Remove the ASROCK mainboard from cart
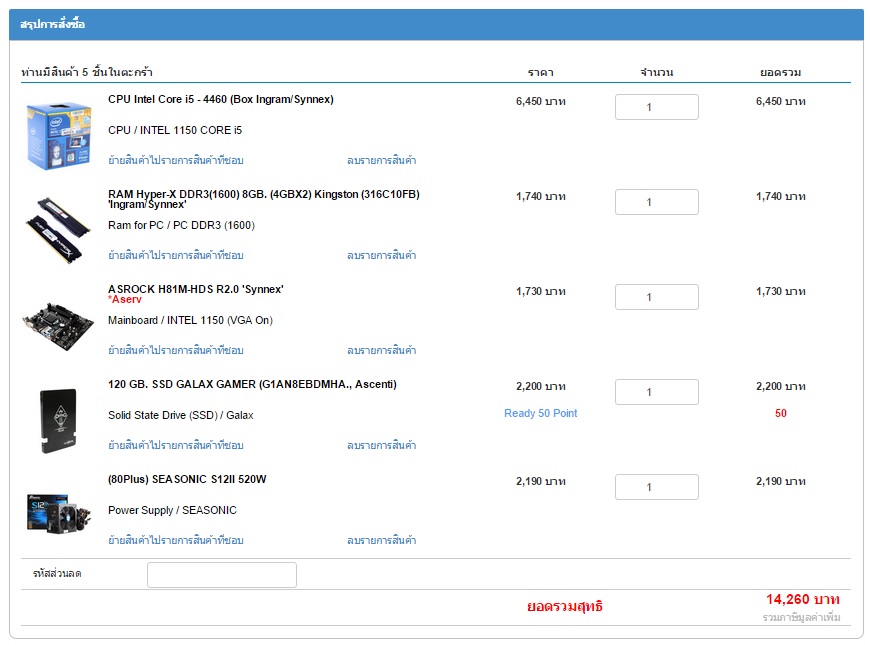 pos(382,350)
